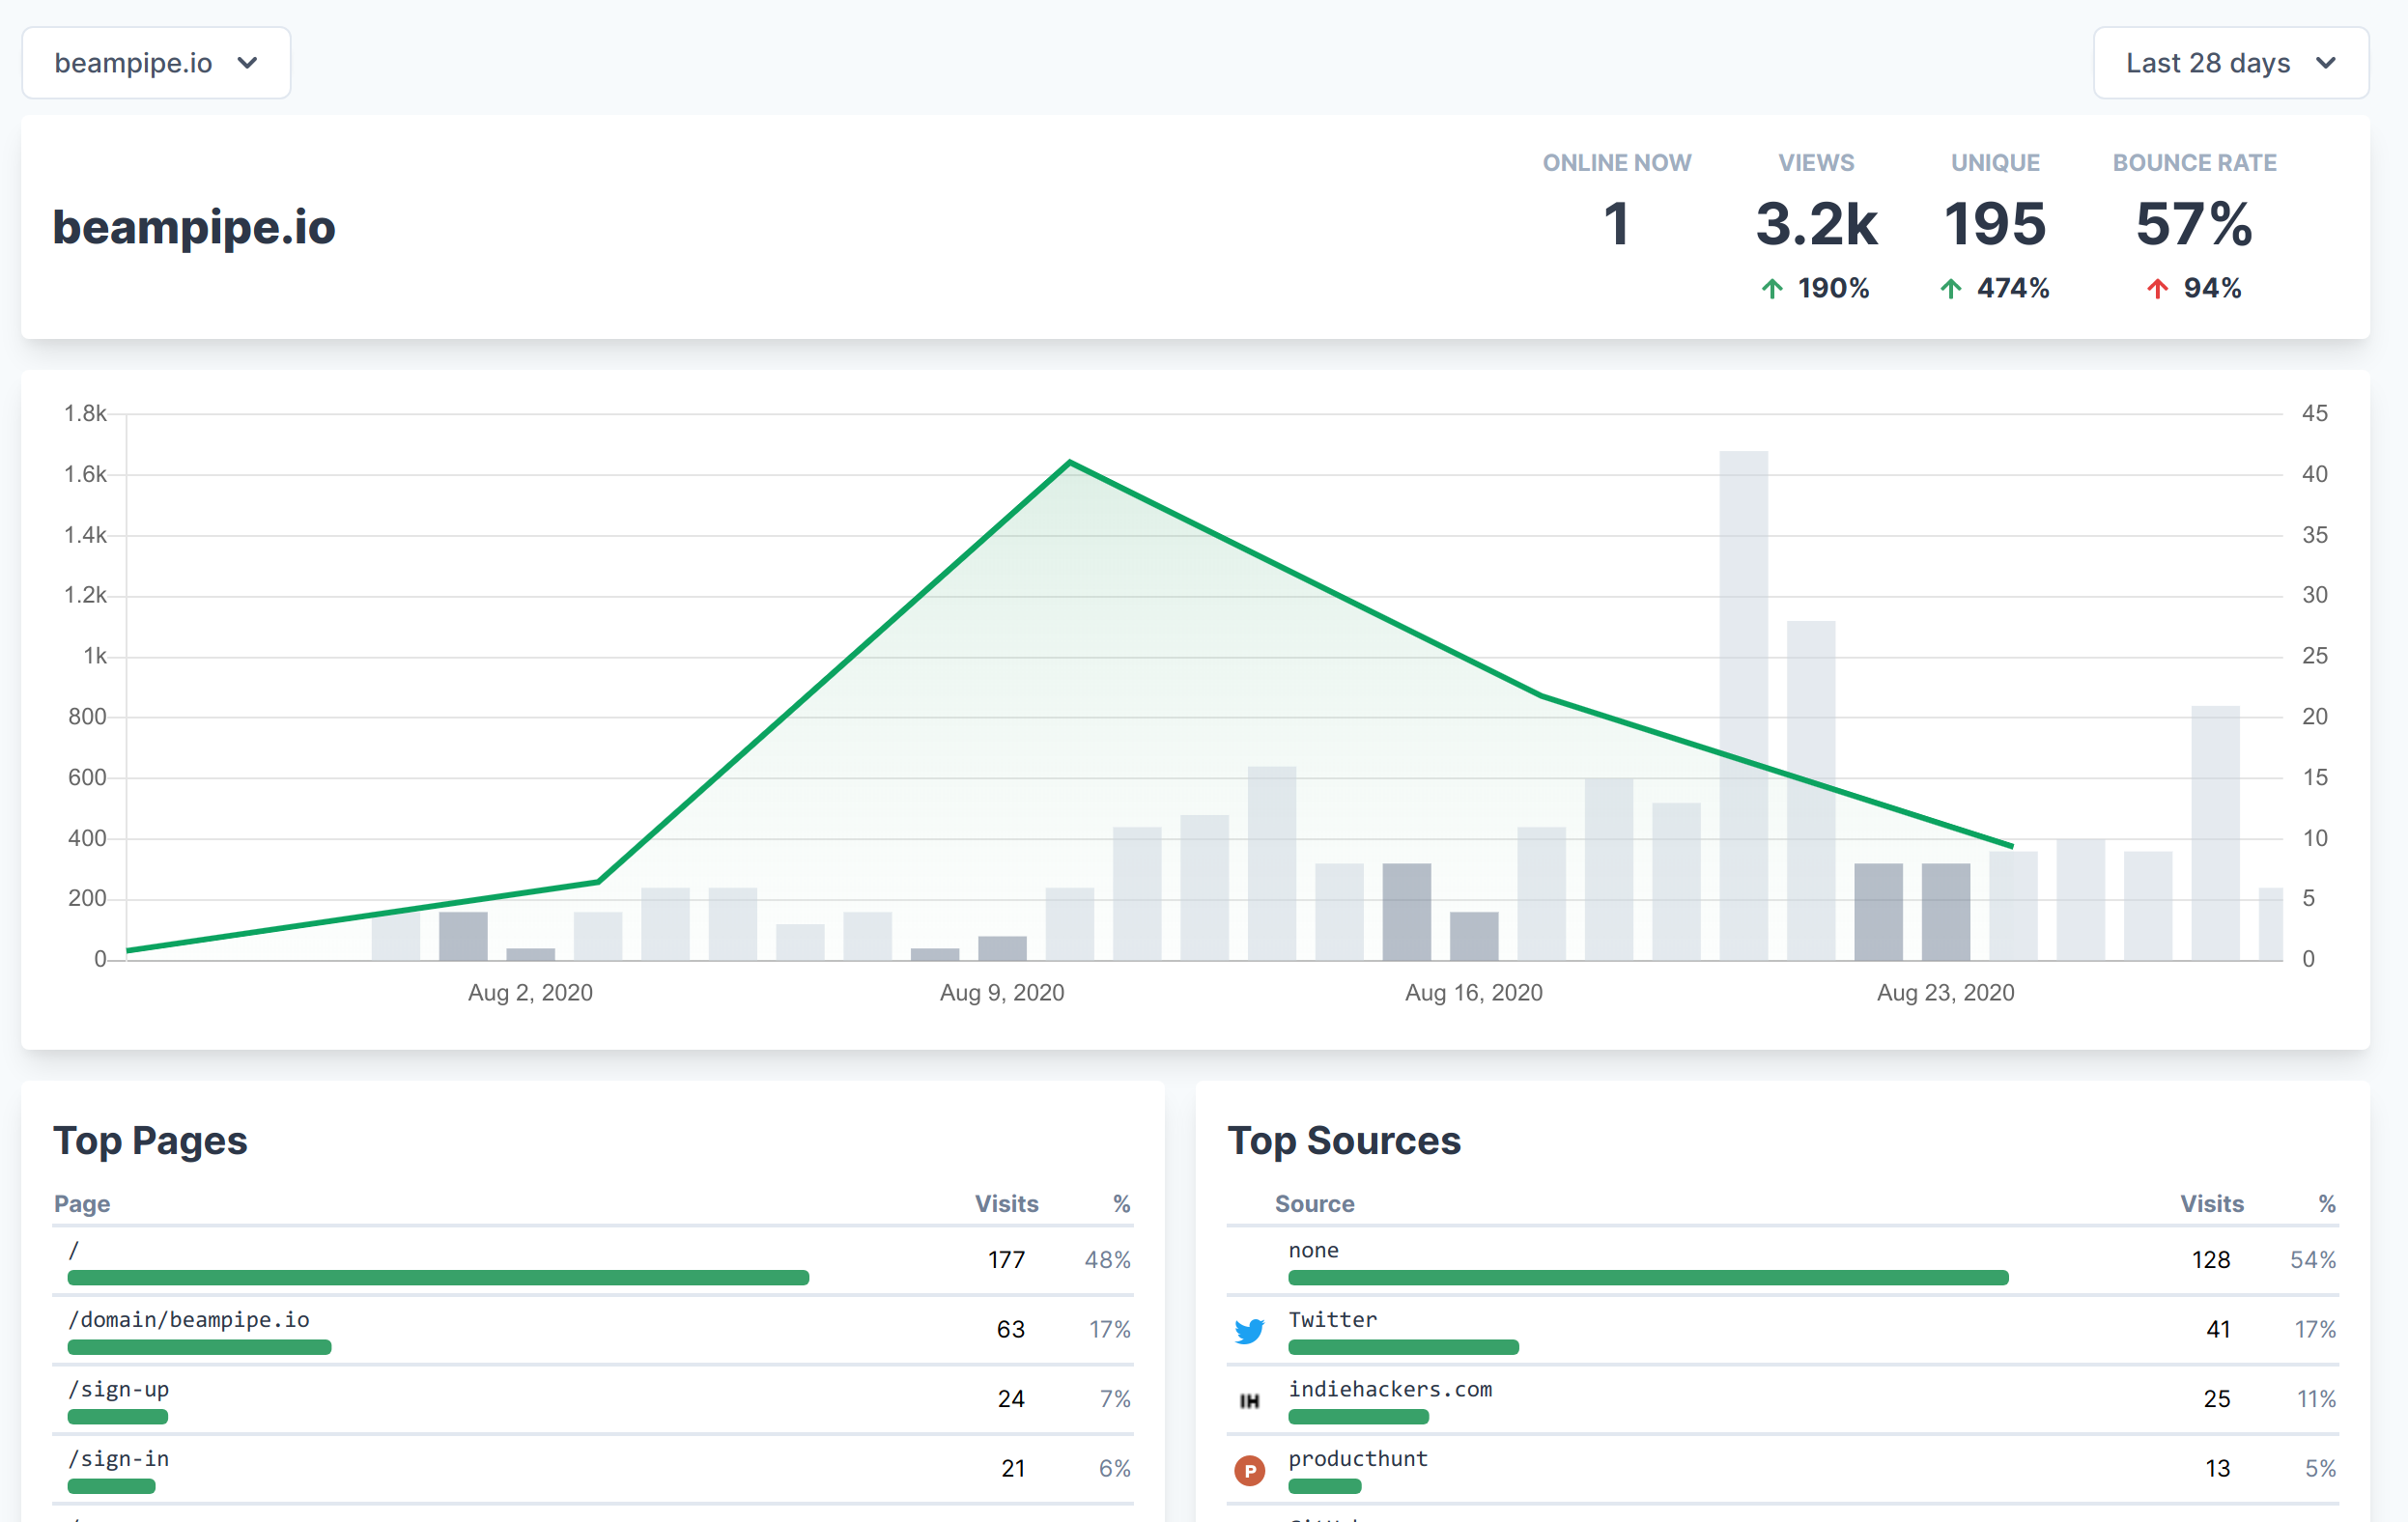Click the Visits header in Top Pages
2408x1522 pixels.
coord(1006,1204)
